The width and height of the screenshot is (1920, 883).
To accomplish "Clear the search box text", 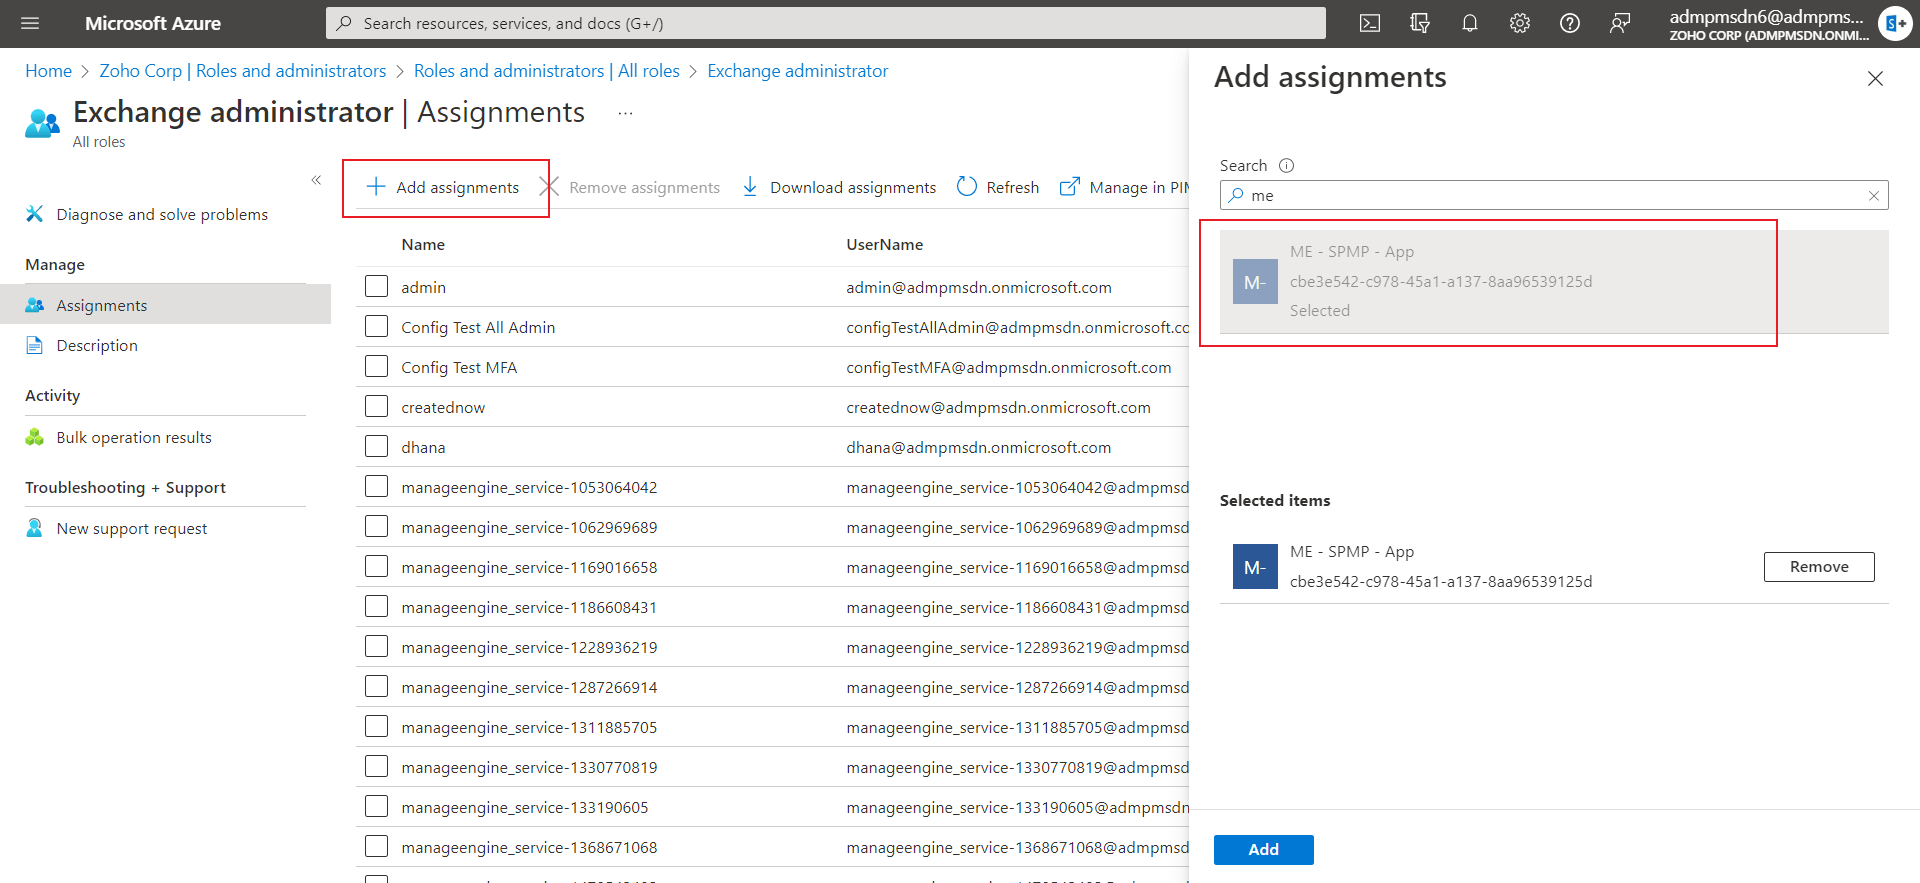I will pos(1874,196).
